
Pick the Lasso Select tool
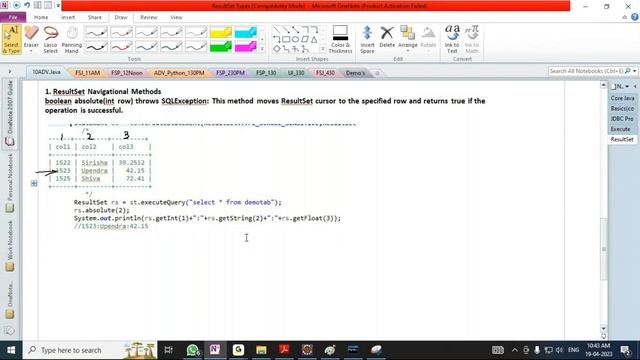pos(51,40)
